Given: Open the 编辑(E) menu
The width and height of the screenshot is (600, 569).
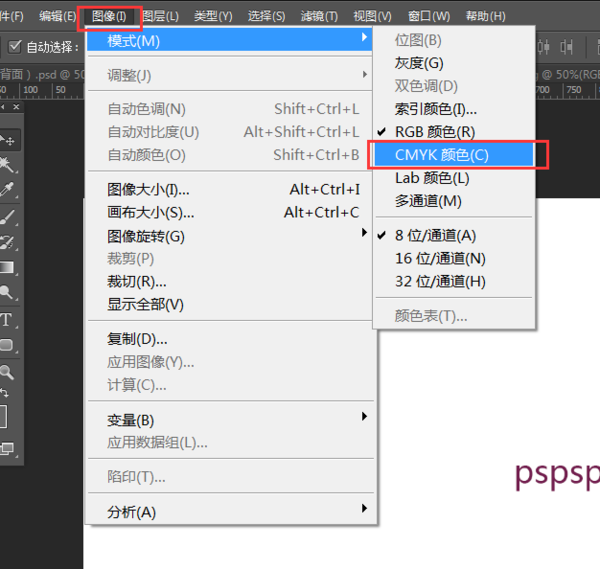Looking at the screenshot, I should point(57,16).
